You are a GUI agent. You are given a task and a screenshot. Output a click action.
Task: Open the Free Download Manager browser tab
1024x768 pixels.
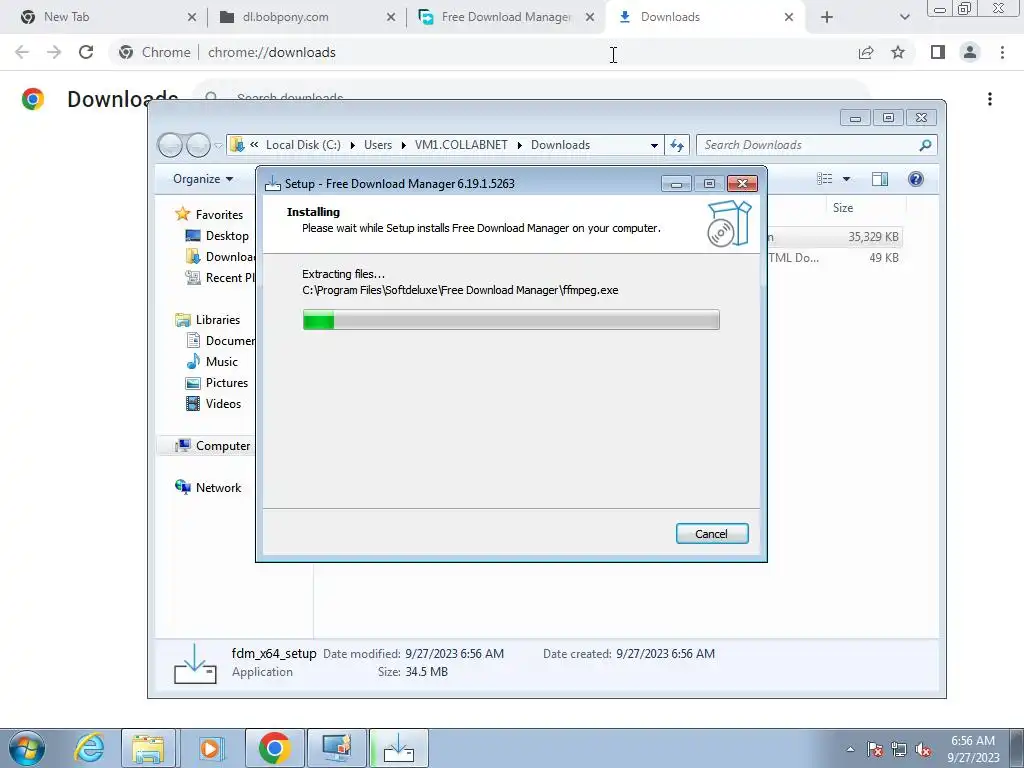(x=505, y=17)
